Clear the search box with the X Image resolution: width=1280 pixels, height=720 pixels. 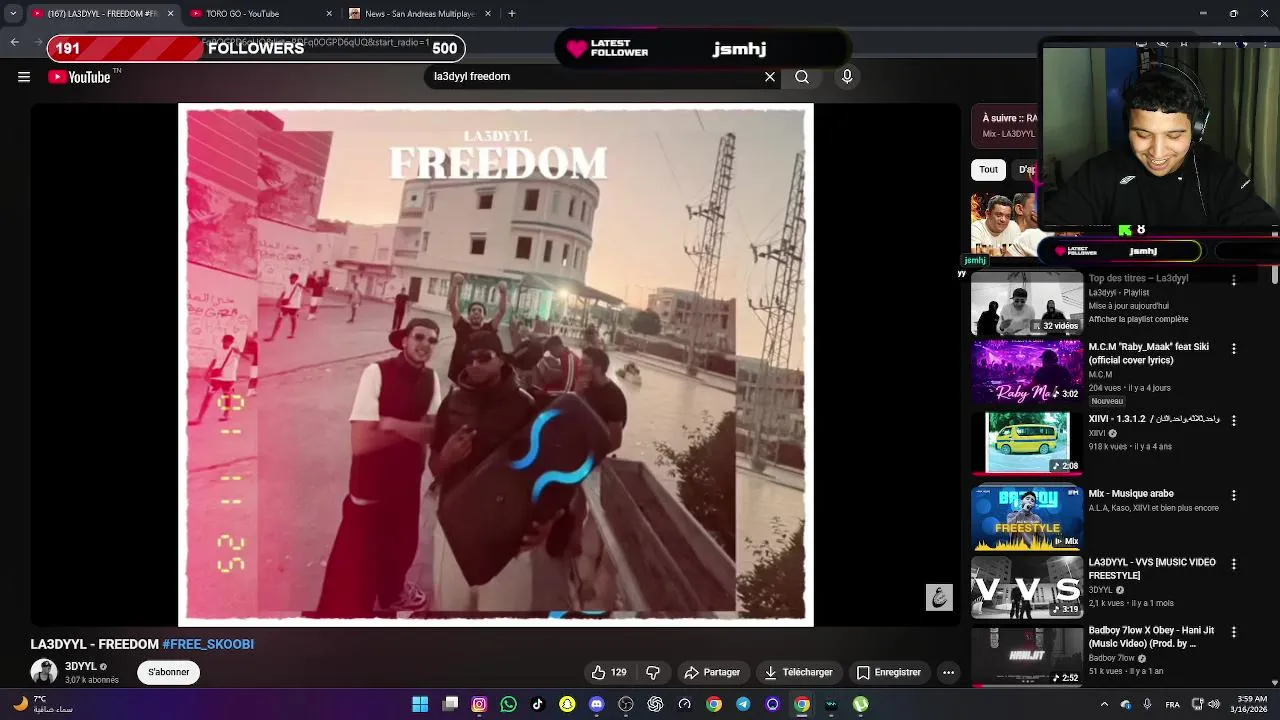pos(770,77)
